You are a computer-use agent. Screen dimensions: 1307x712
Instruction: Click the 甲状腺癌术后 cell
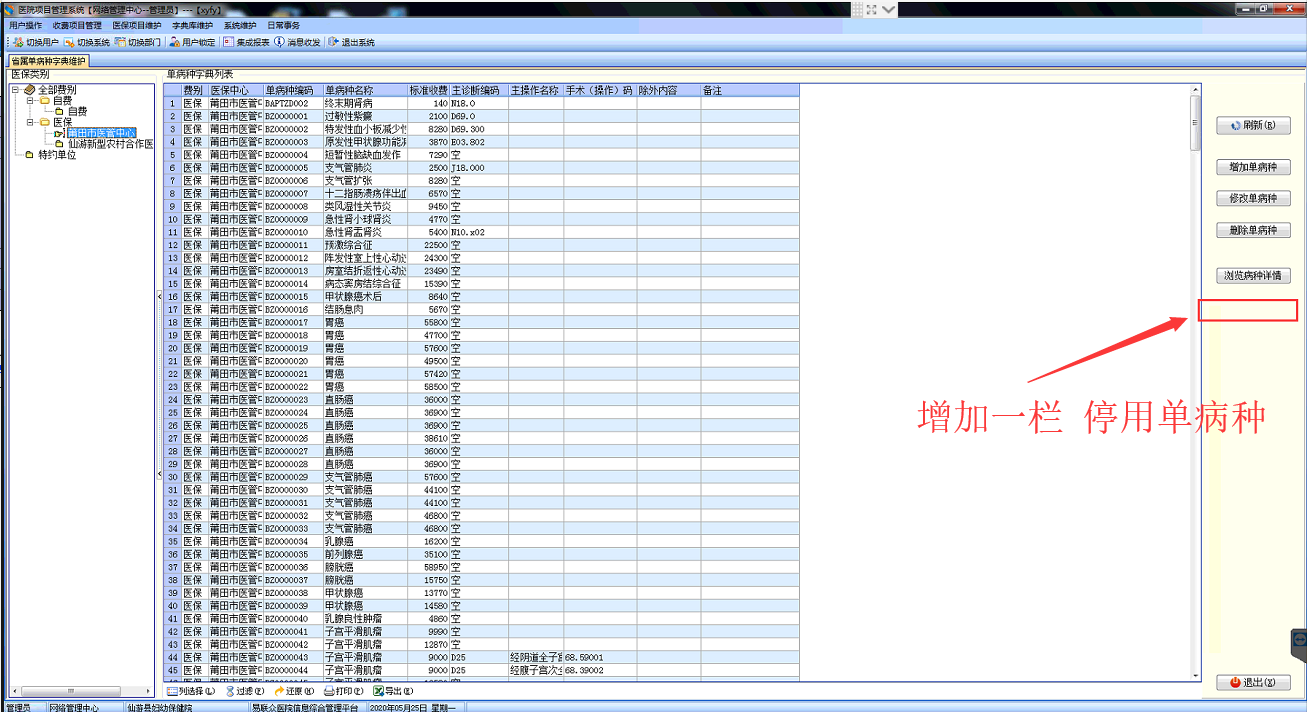365,296
